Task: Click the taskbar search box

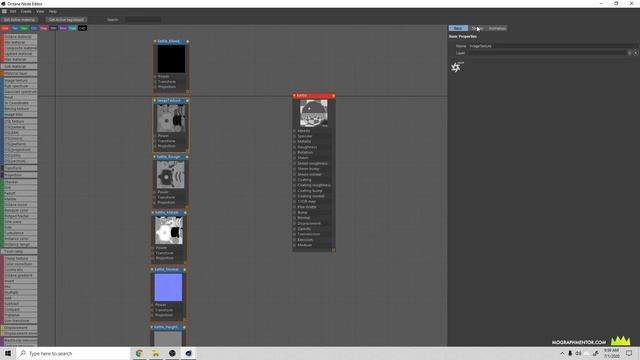Action: point(73,353)
